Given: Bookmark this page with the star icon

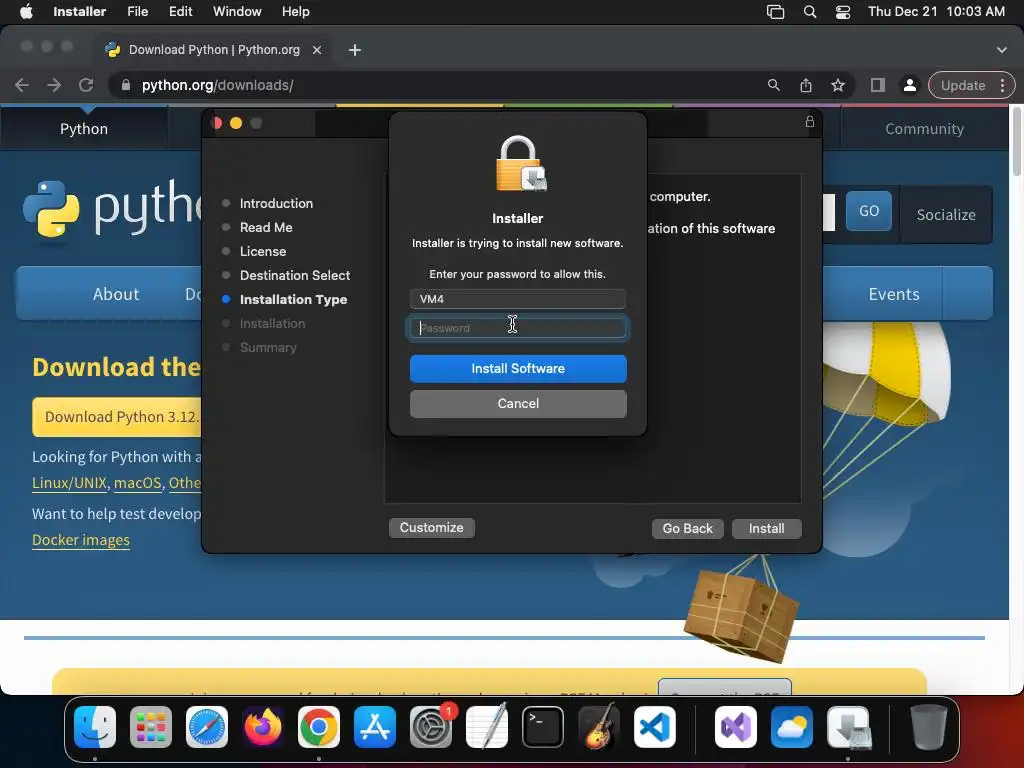Looking at the screenshot, I should click(838, 85).
